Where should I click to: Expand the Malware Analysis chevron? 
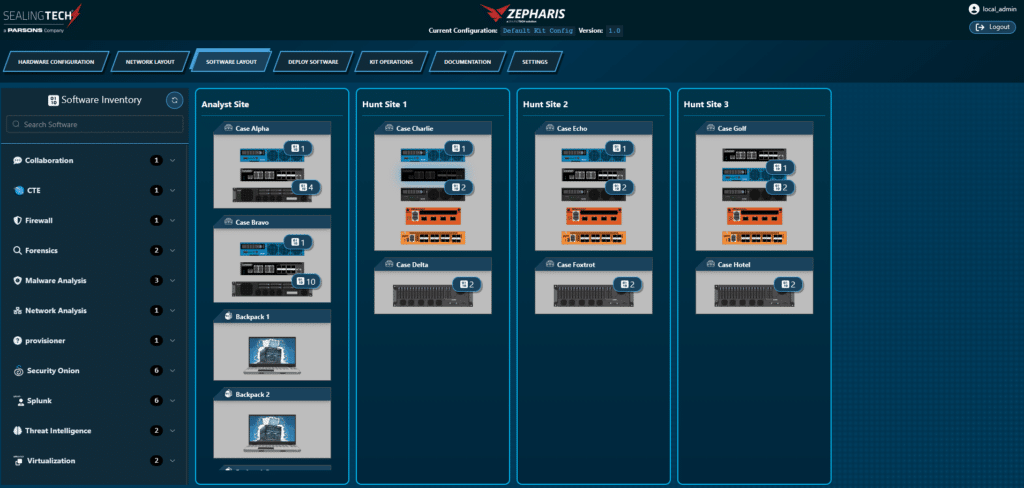172,281
